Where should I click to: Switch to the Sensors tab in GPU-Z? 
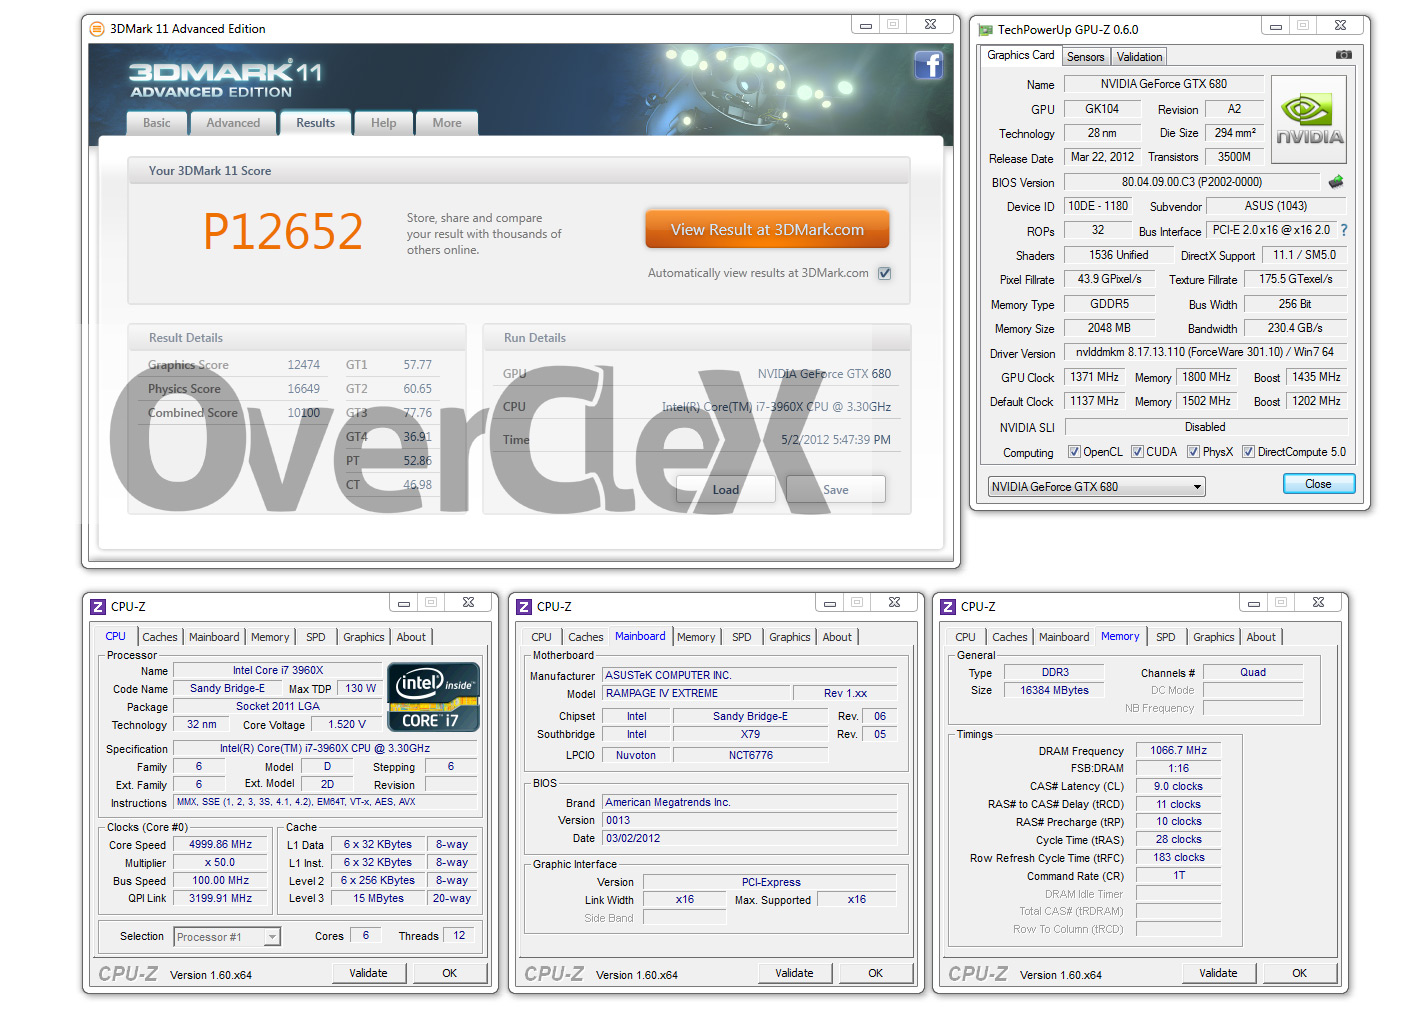tap(1085, 57)
